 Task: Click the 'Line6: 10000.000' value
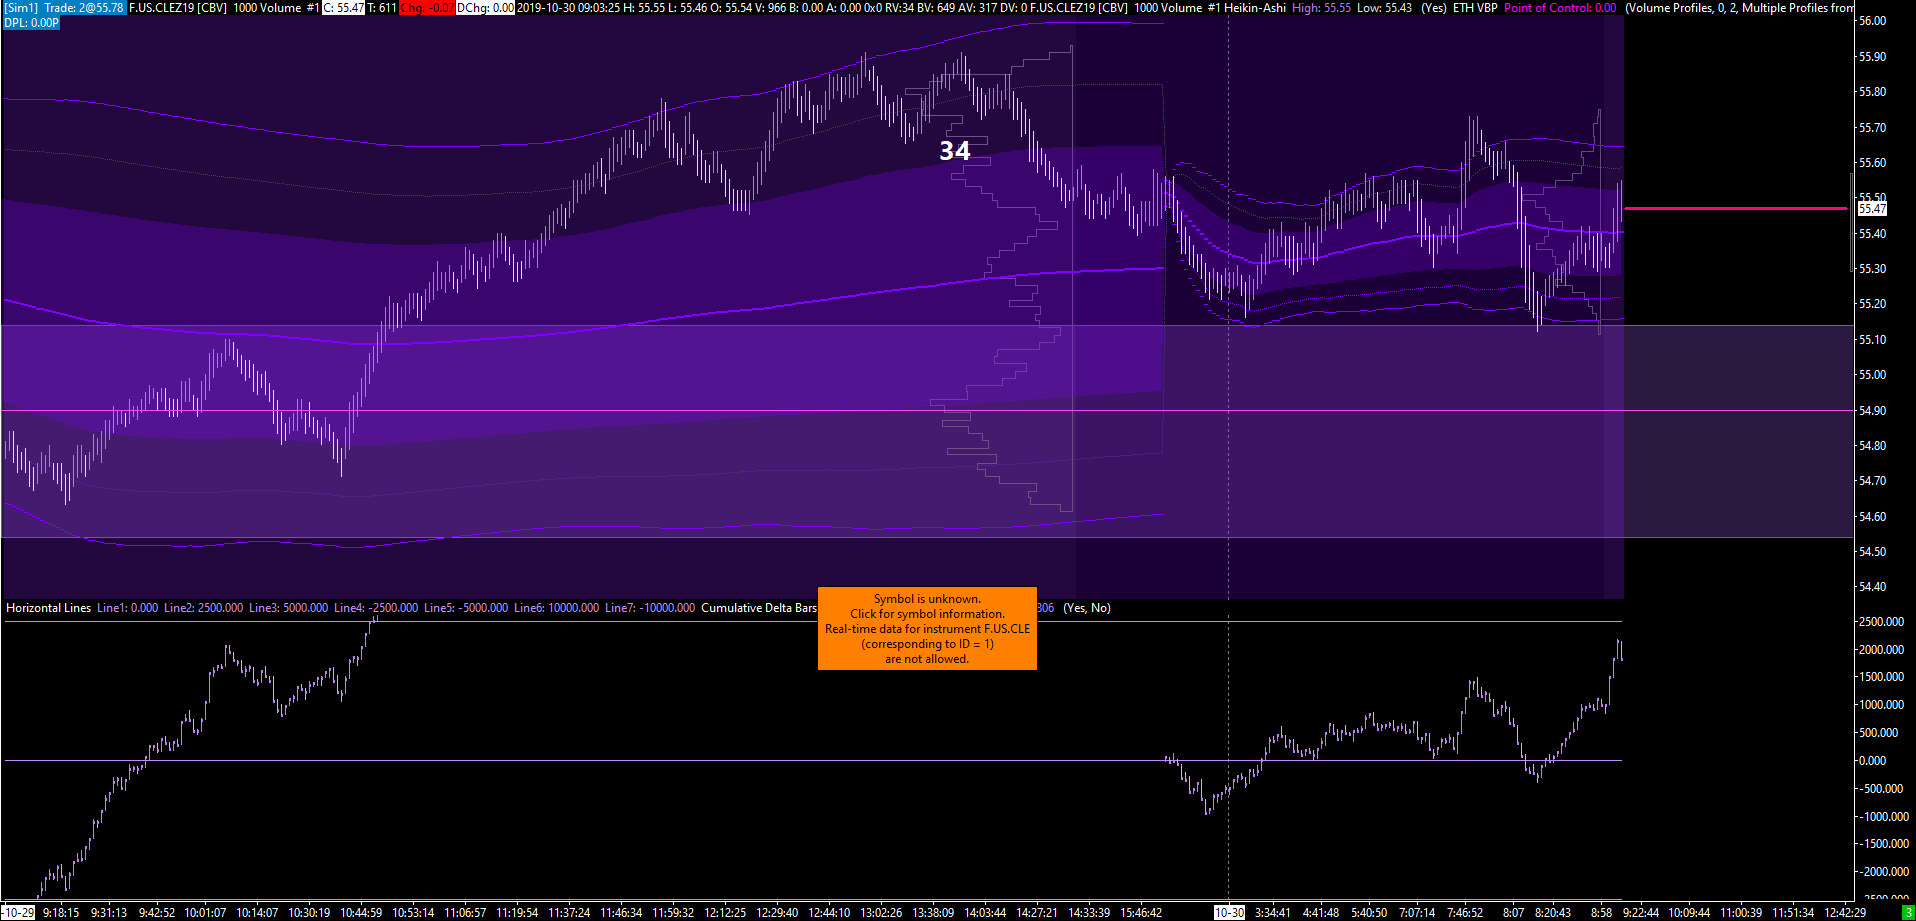point(556,608)
